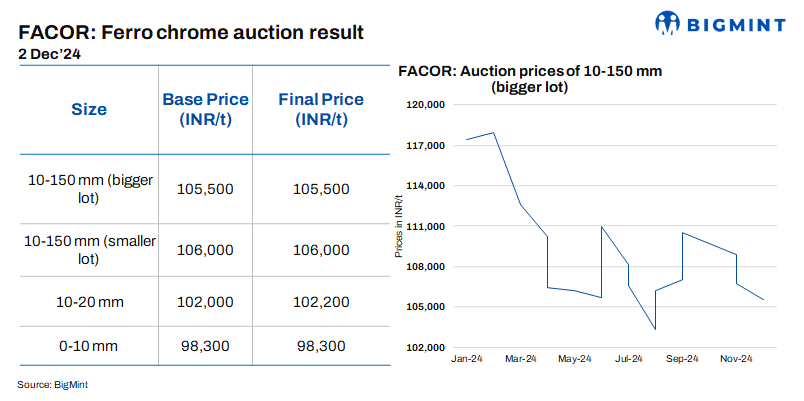Click the 'Final Price (INR/t)' column header

click(x=321, y=109)
